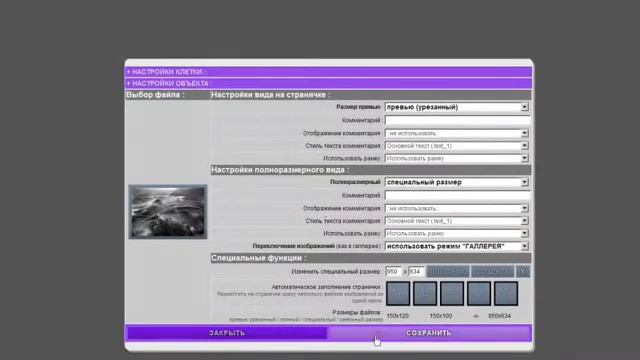Click the ЗАКРЫТЬ button

227,333
